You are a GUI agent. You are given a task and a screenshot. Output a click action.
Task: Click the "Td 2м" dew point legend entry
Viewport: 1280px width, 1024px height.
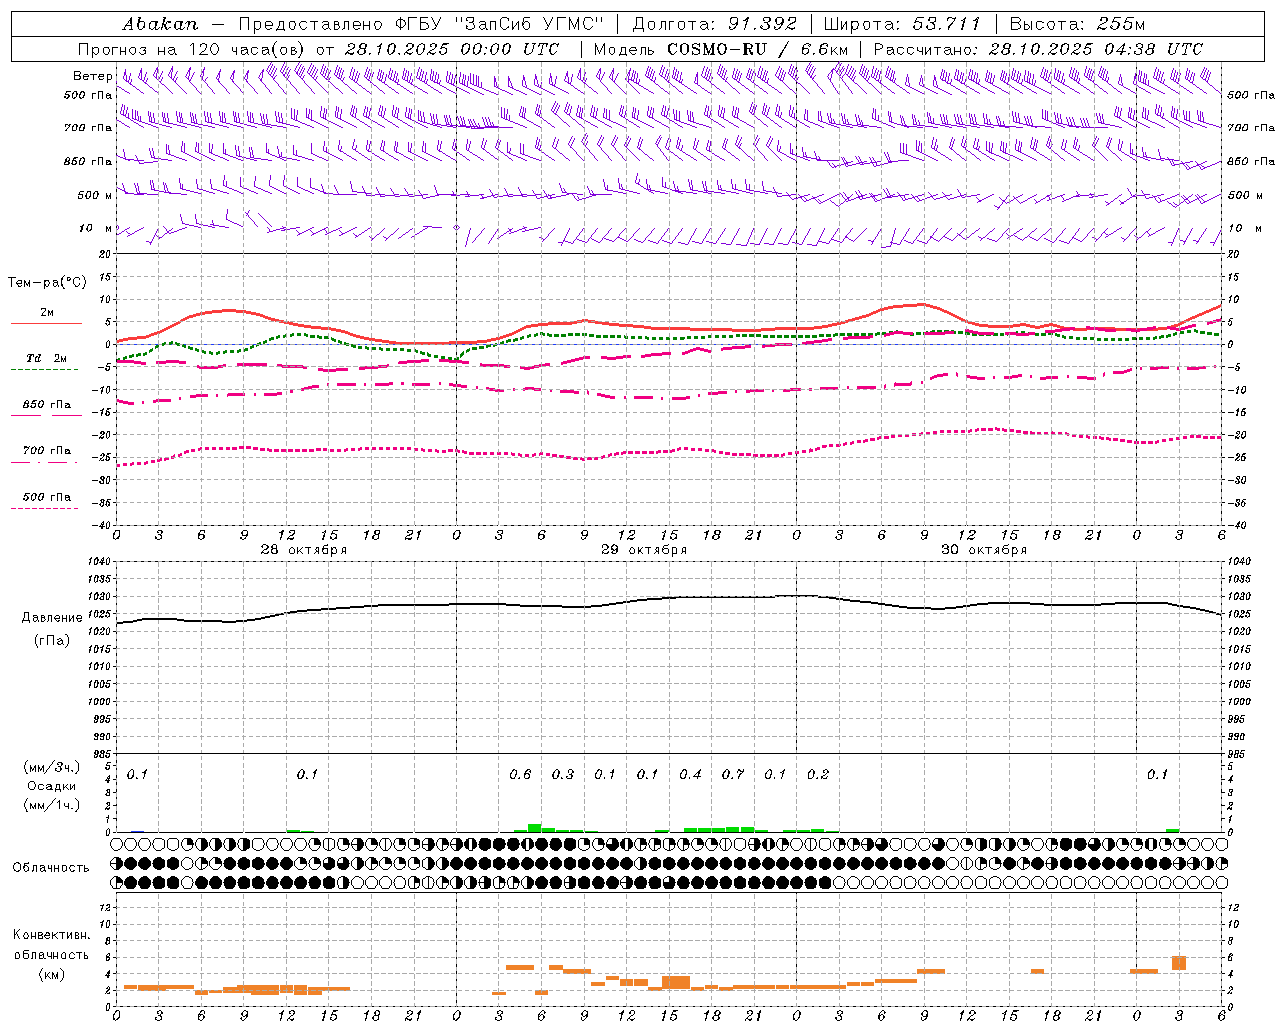point(47,358)
